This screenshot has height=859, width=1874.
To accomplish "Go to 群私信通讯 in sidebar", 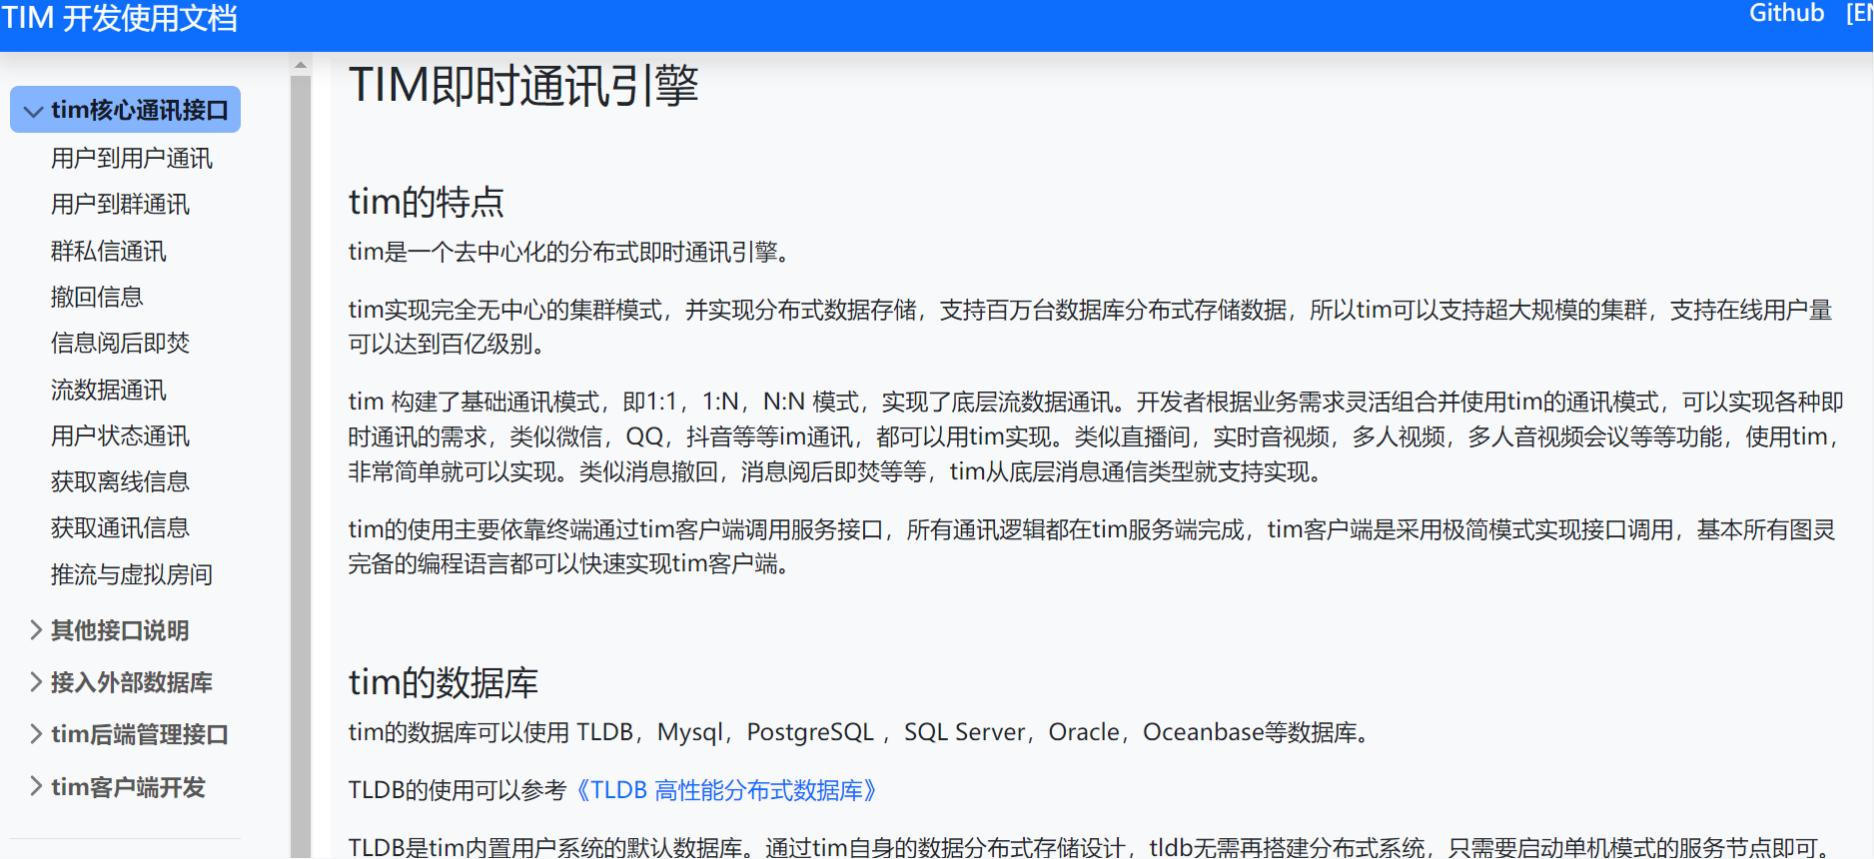I will tap(108, 251).
